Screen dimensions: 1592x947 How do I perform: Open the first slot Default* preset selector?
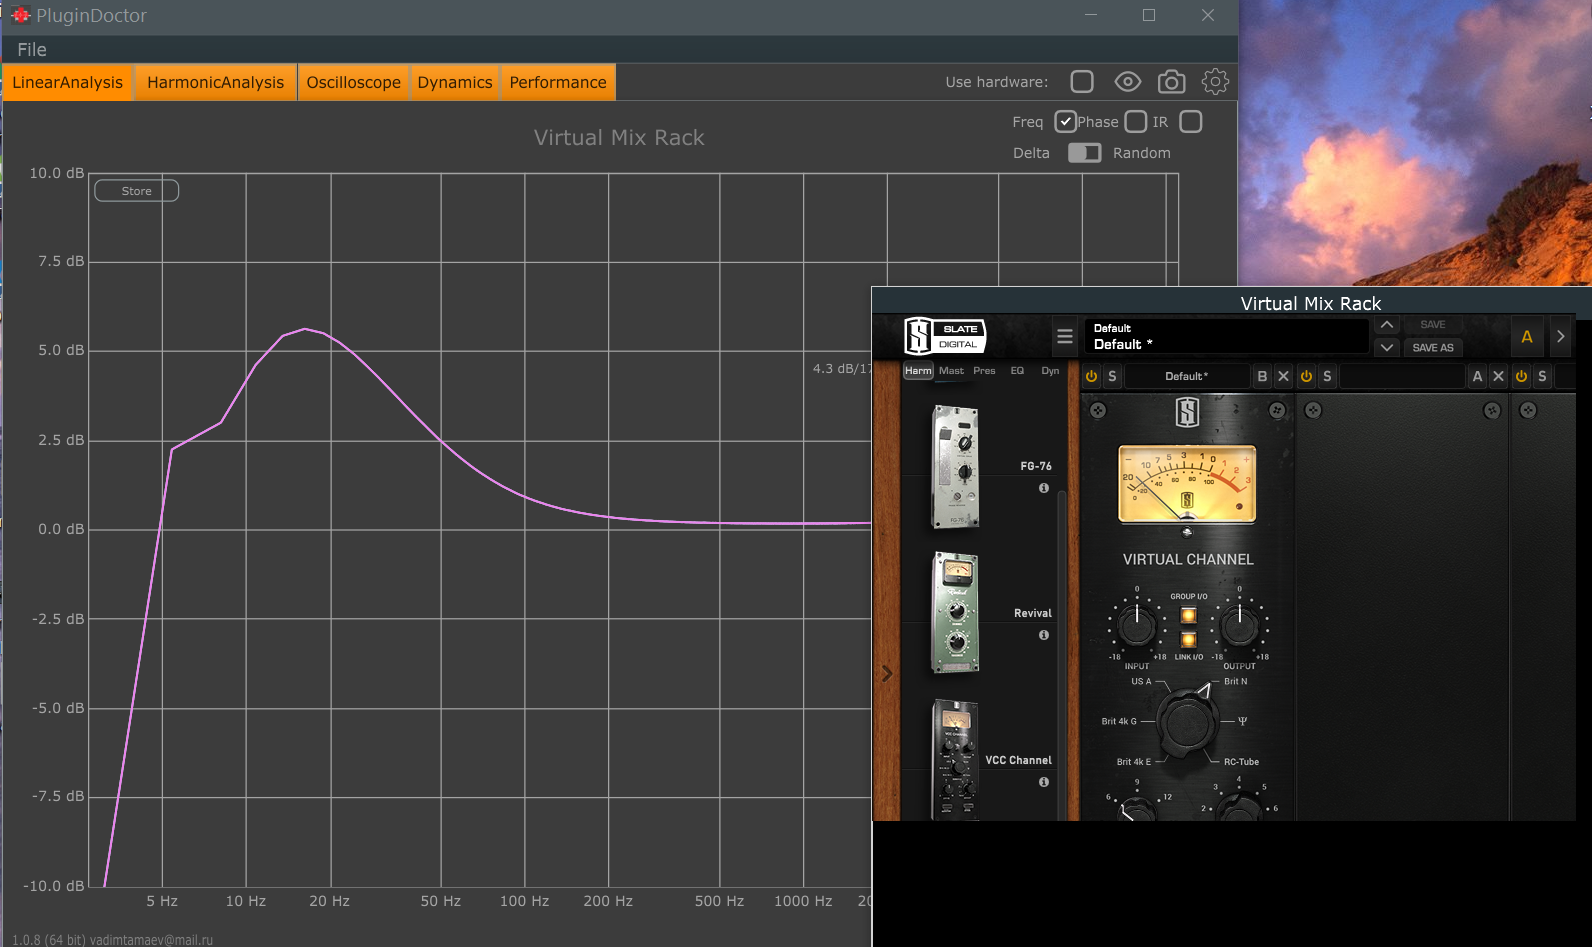(x=1187, y=376)
